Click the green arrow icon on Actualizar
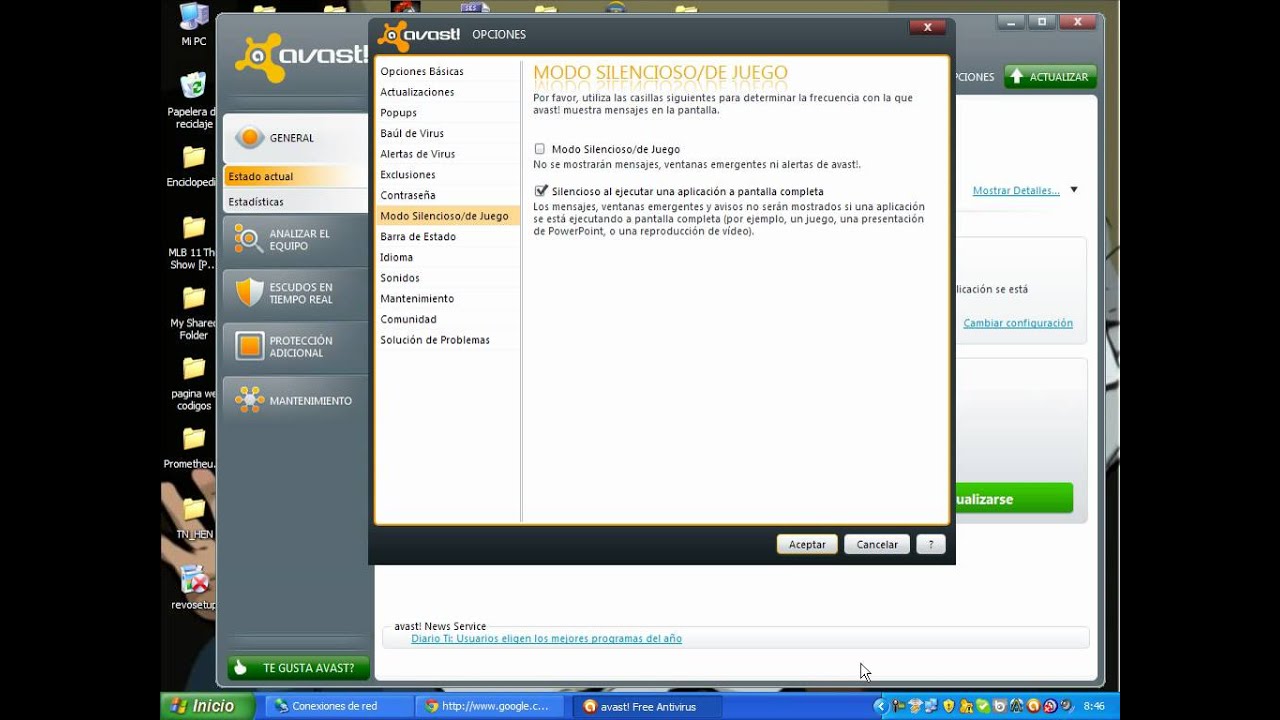Image resolution: width=1280 pixels, height=720 pixels. tap(1016, 76)
